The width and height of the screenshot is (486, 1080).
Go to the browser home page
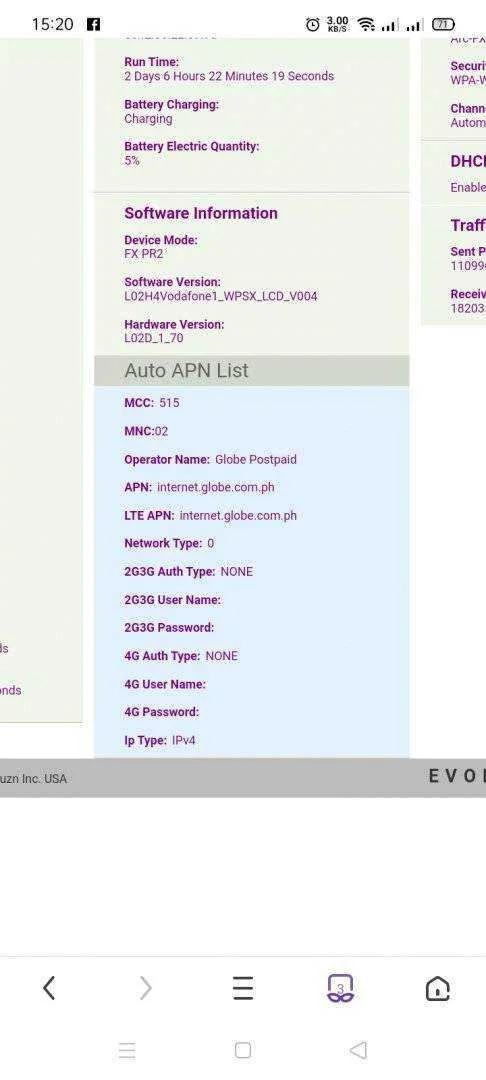pos(438,988)
